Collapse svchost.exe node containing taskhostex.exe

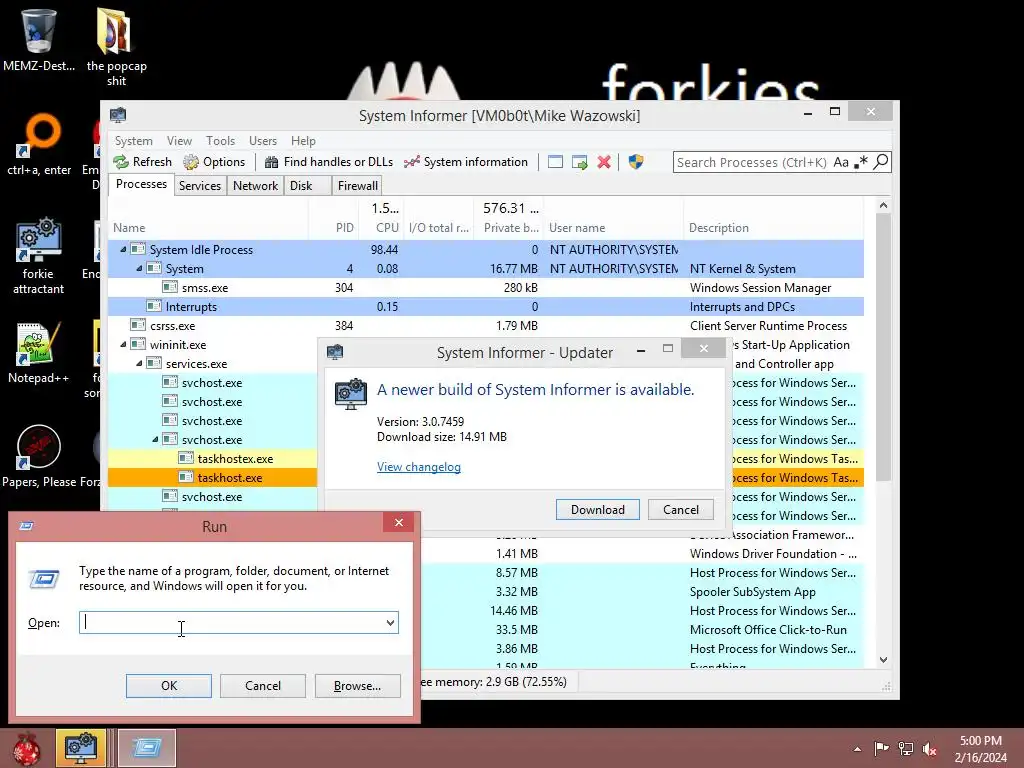coord(155,440)
